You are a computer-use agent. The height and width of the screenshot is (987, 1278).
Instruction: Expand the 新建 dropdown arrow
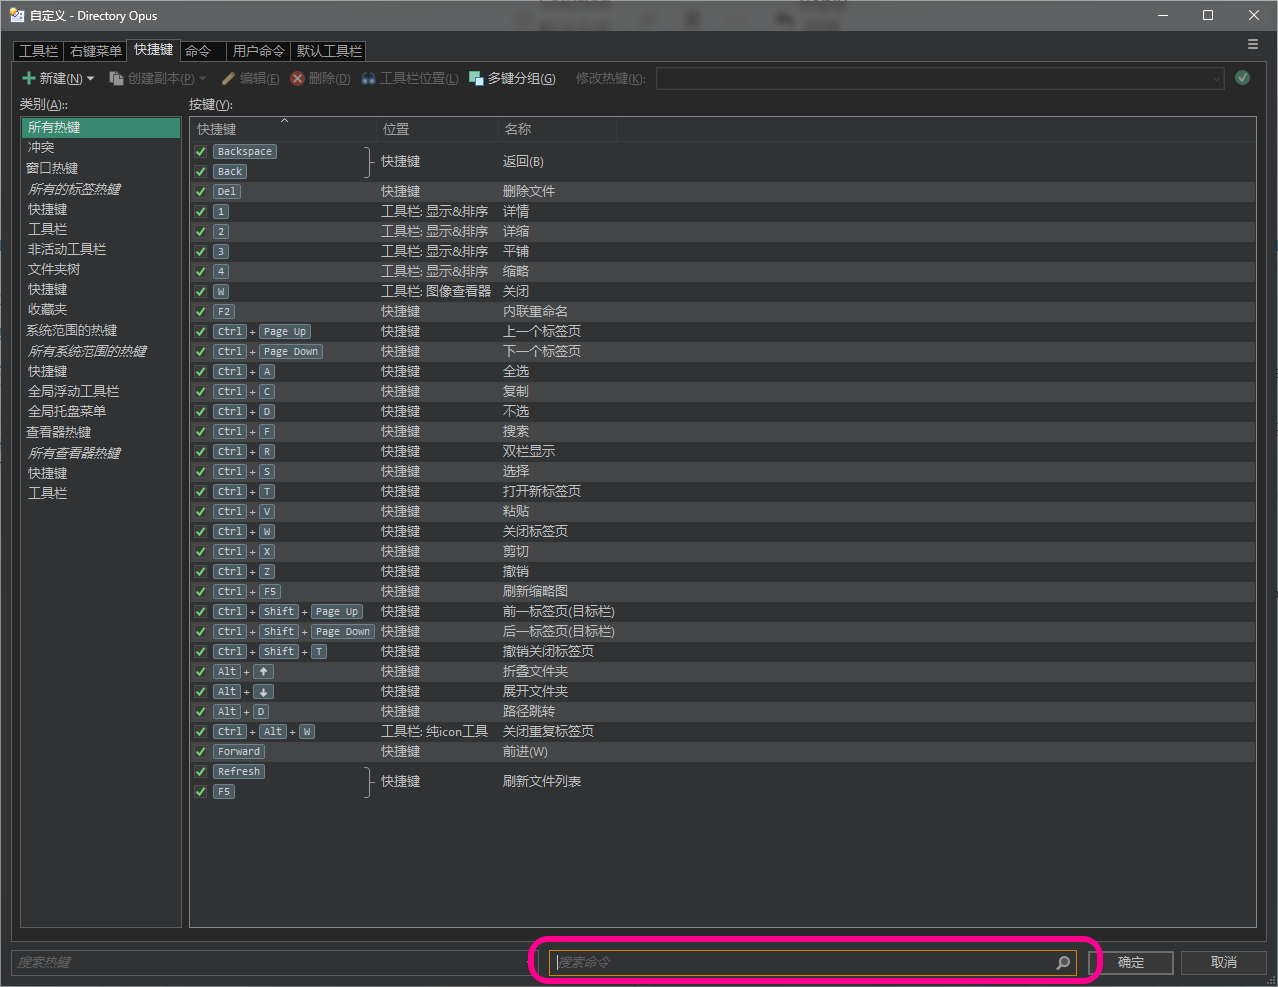tap(90, 79)
